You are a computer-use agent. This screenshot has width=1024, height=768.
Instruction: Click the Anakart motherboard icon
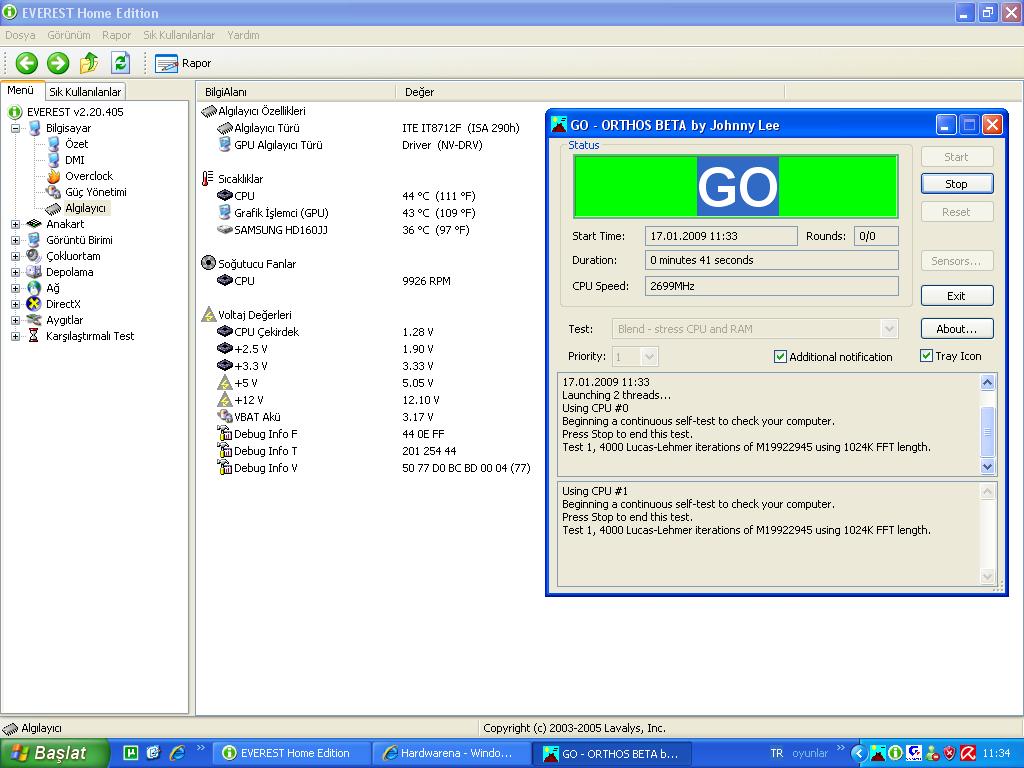pyautogui.click(x=34, y=224)
